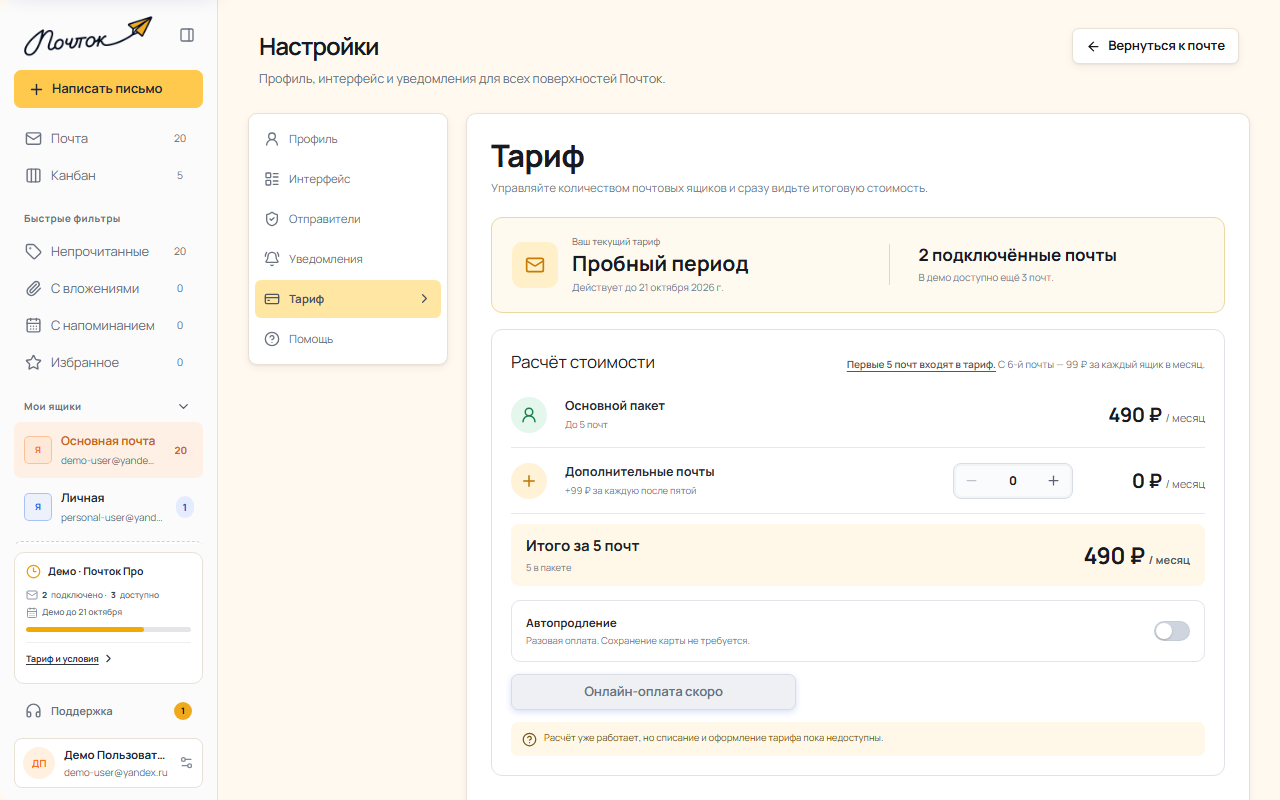Click the tag icon for Непрочитанные
This screenshot has height=800, width=1280.
tap(33, 251)
